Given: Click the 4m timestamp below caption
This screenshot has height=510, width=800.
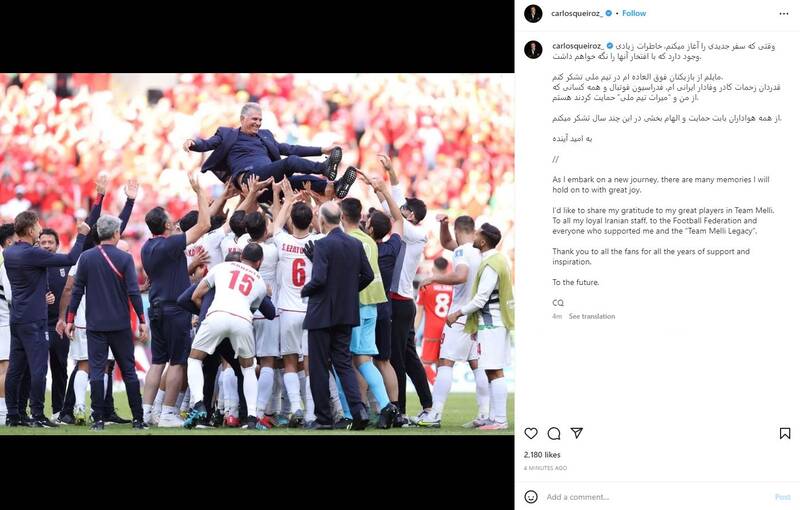Looking at the screenshot, I should (x=557, y=316).
